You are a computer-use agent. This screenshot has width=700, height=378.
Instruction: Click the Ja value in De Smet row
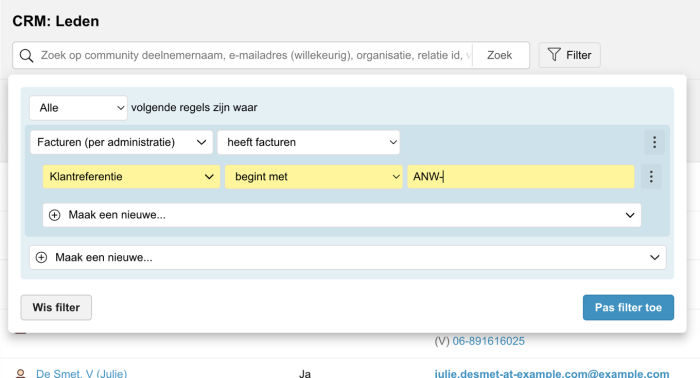point(304,374)
